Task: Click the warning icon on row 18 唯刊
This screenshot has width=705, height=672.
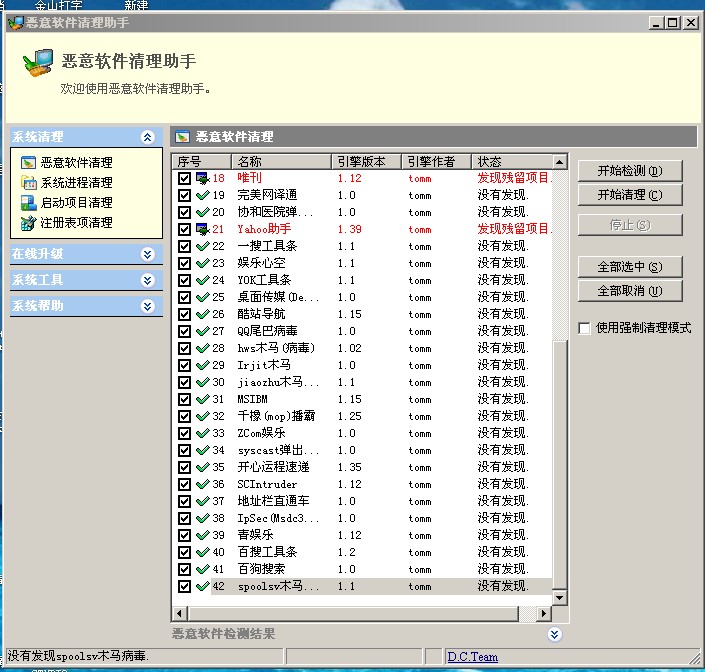Action: pos(203,178)
